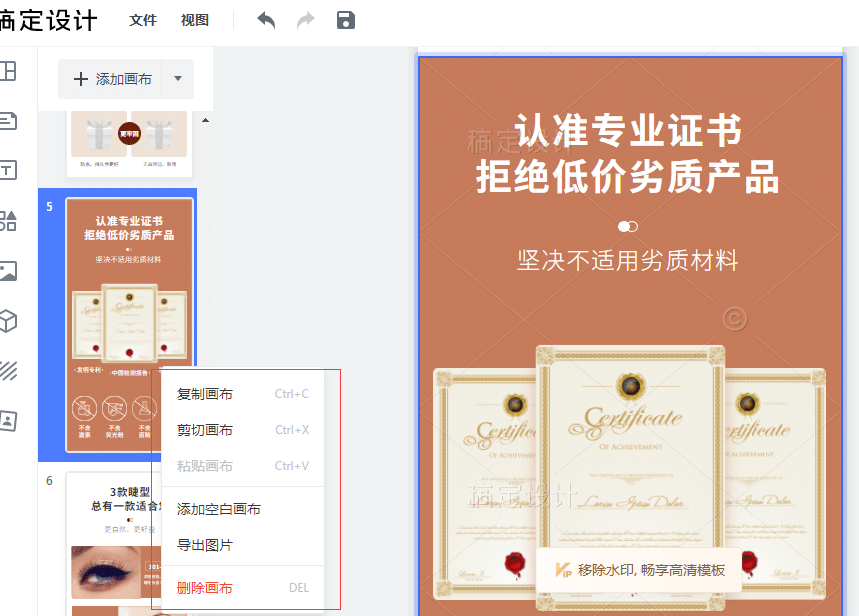Image resolution: width=859 pixels, height=616 pixels.
Task: Choose 粘贴画布 in the context menu
Action: [x=243, y=466]
